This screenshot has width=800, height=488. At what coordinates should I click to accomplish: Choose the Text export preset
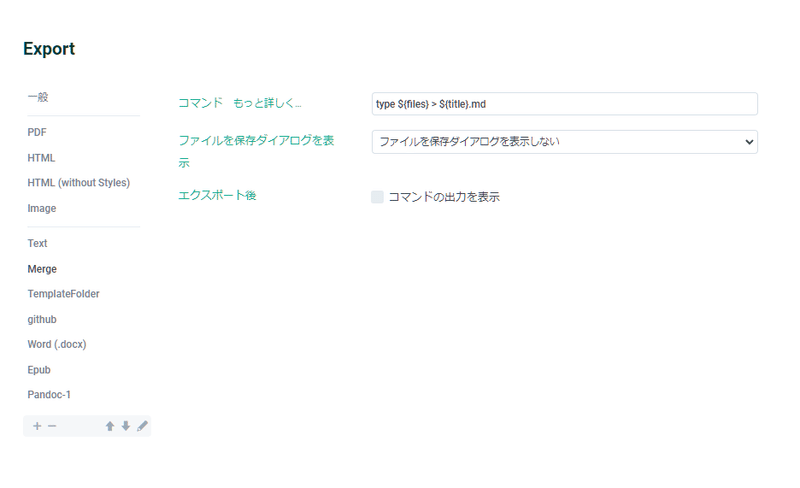[x=37, y=243]
